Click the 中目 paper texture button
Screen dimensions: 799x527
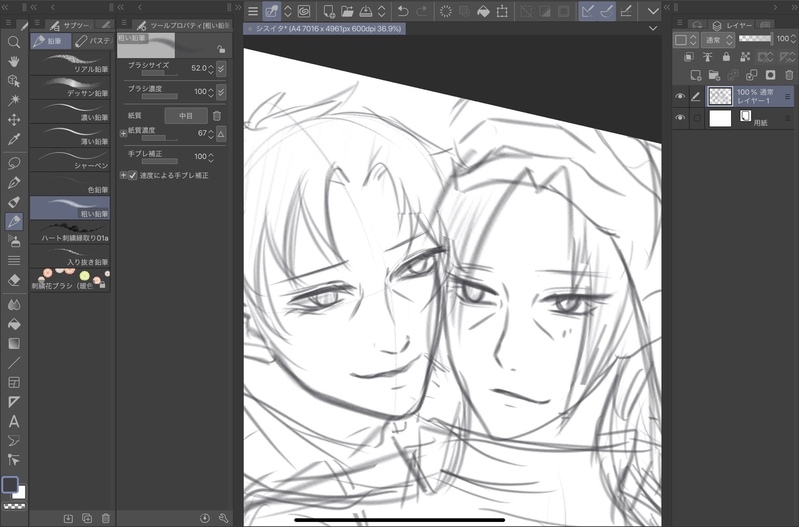tap(186, 116)
